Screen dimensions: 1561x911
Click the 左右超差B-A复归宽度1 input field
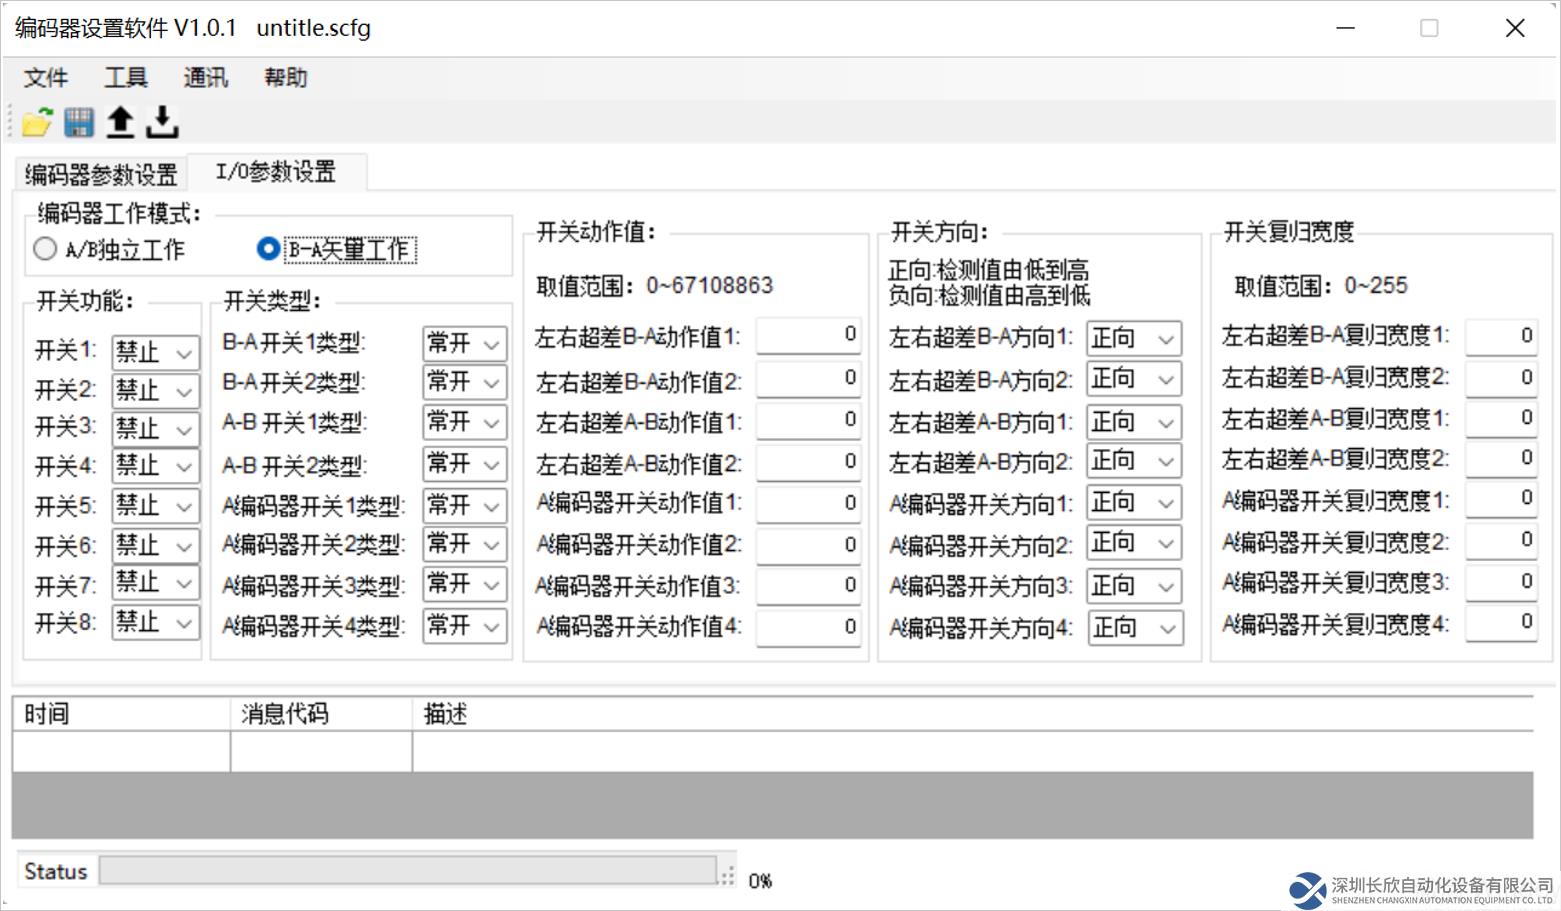(x=1500, y=336)
